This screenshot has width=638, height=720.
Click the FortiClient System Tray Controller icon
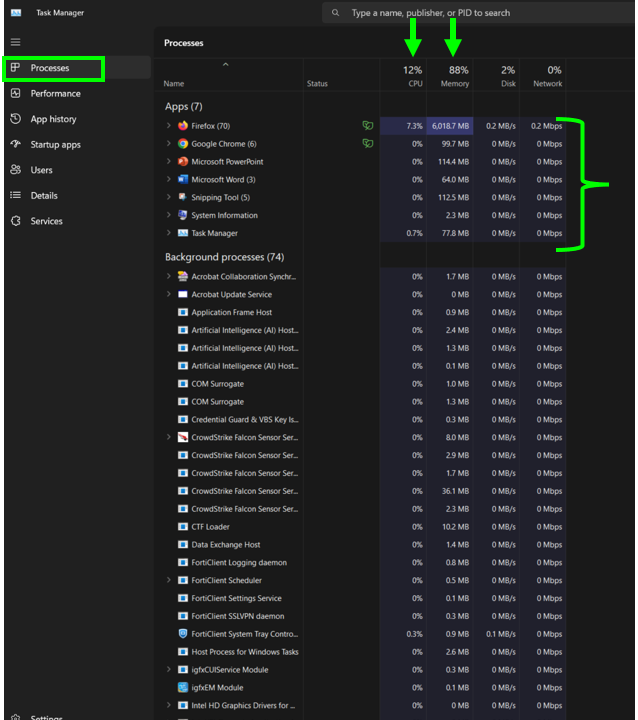tap(182, 634)
